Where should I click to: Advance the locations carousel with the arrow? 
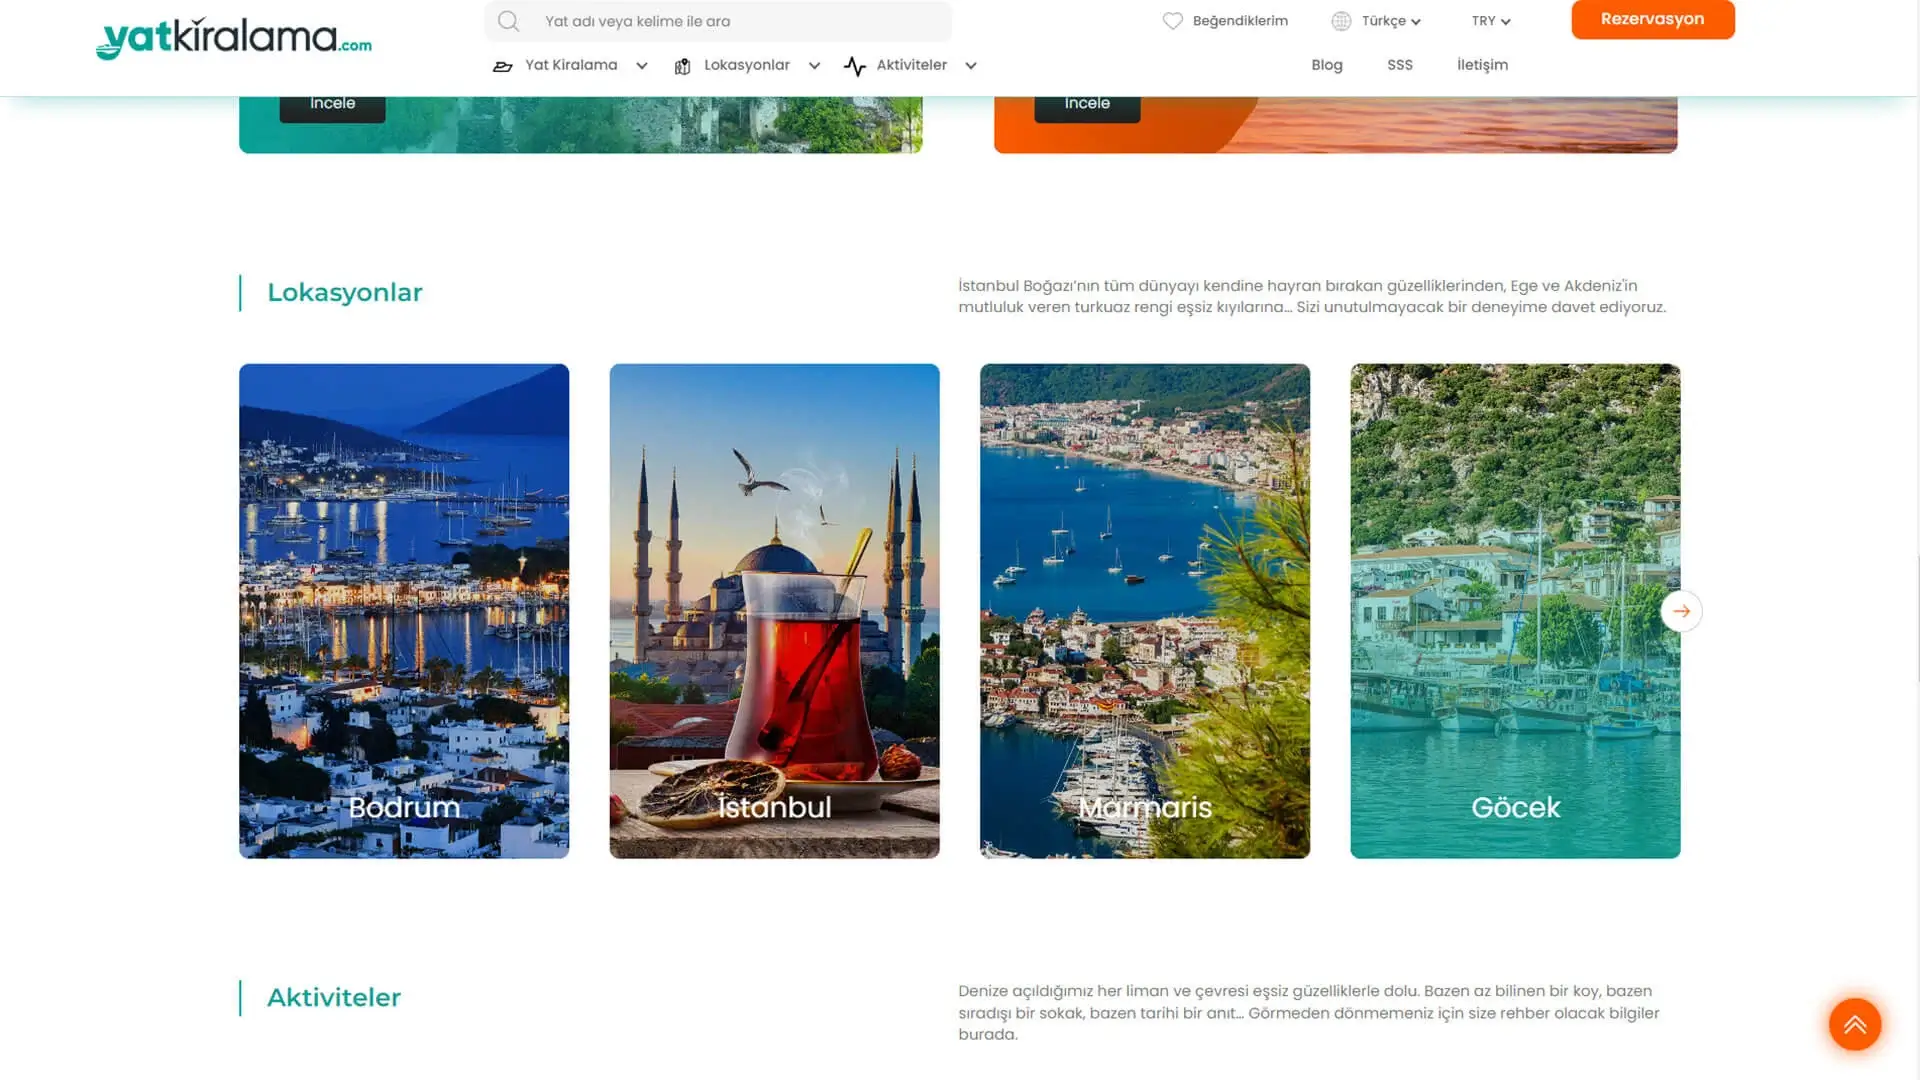pyautogui.click(x=1682, y=610)
